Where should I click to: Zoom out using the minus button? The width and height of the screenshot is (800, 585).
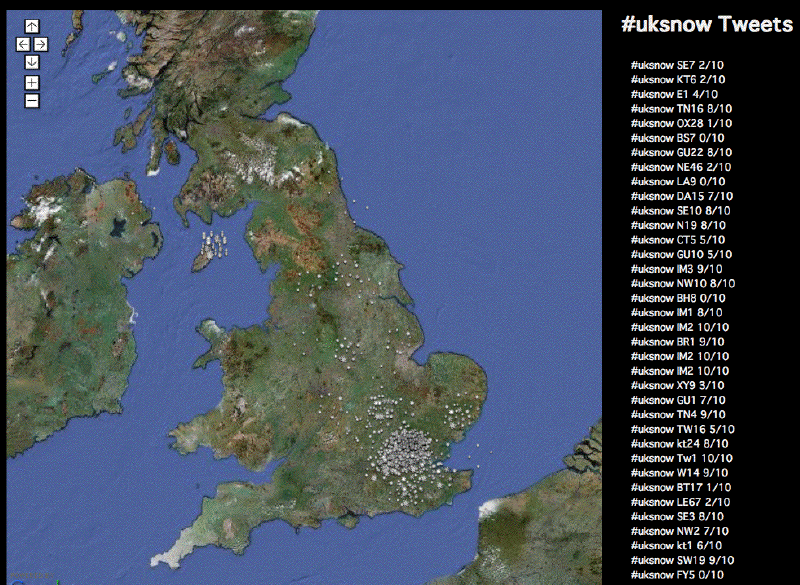coord(32,100)
